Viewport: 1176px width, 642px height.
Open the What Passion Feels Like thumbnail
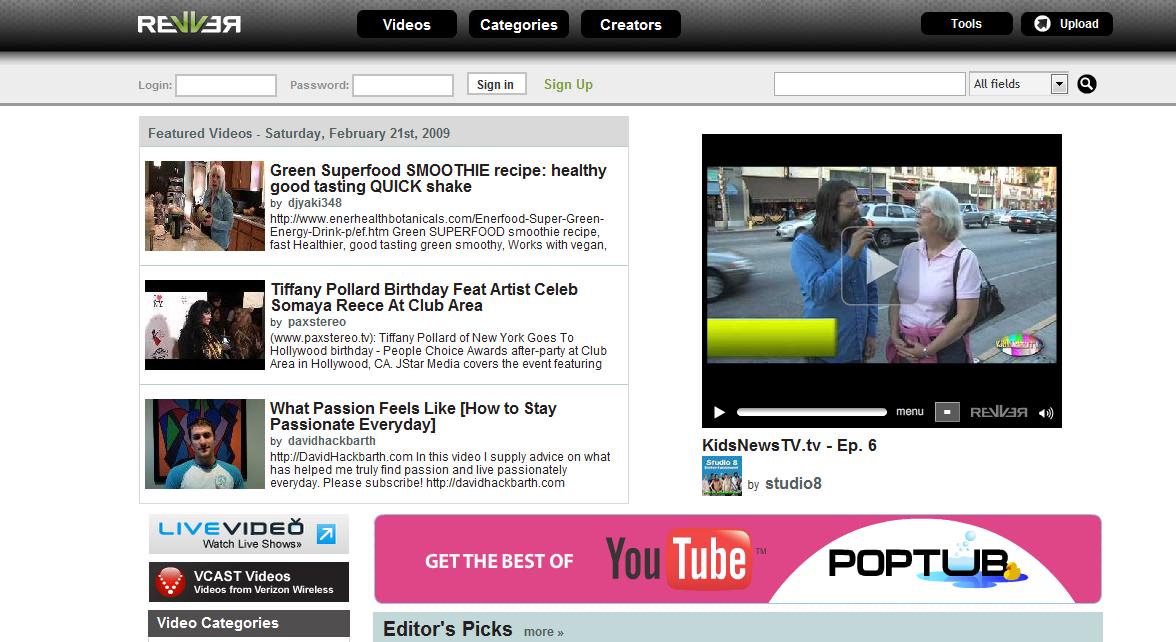tap(205, 444)
